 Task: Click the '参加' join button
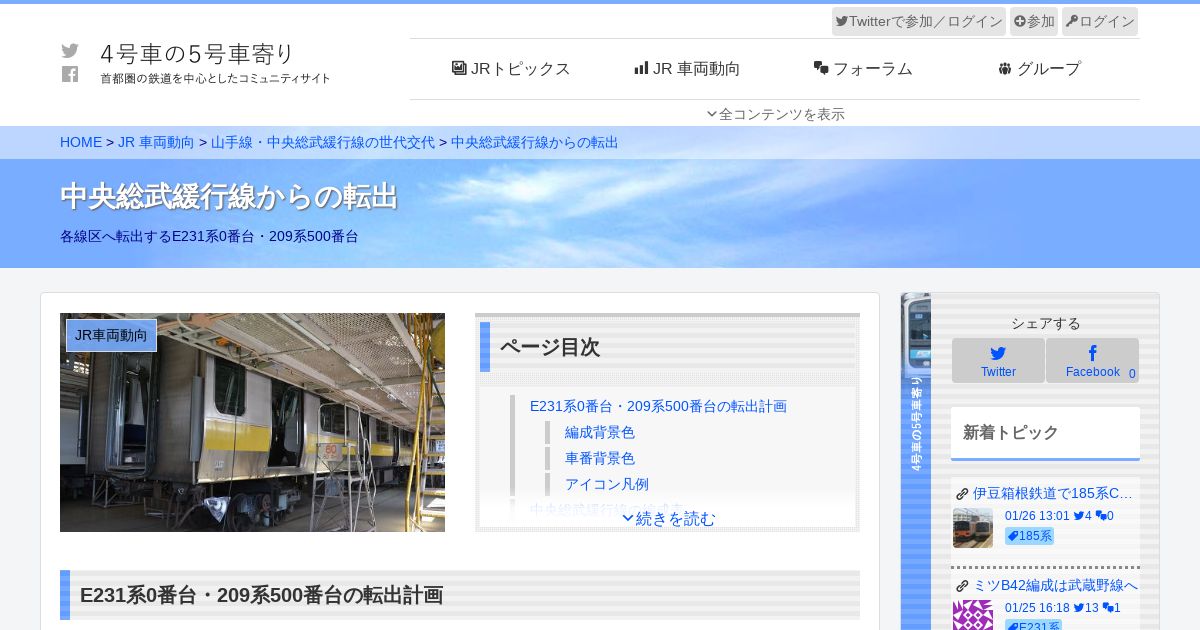point(1034,21)
